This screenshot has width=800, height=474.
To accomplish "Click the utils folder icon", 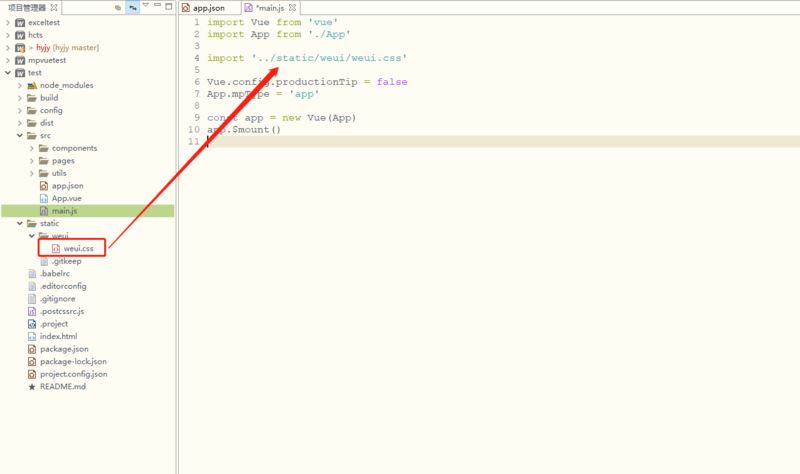I will click(44, 173).
